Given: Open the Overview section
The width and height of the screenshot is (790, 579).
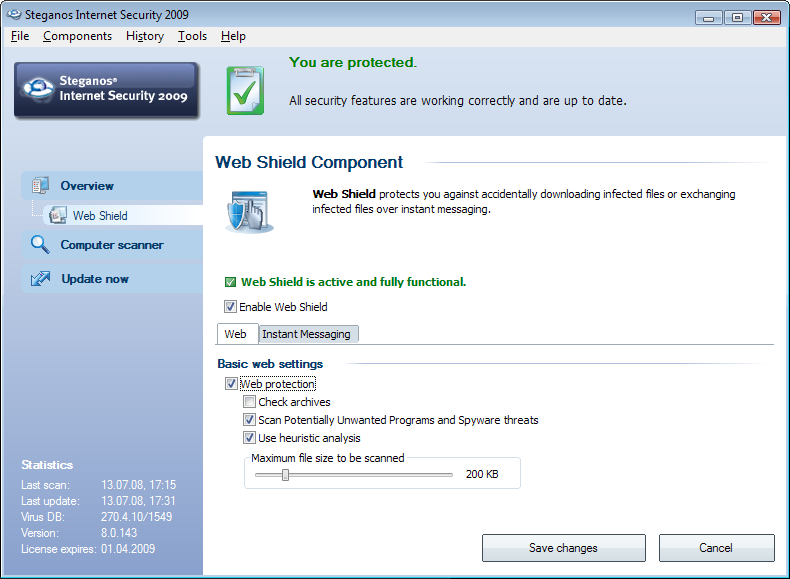Looking at the screenshot, I should [112, 185].
